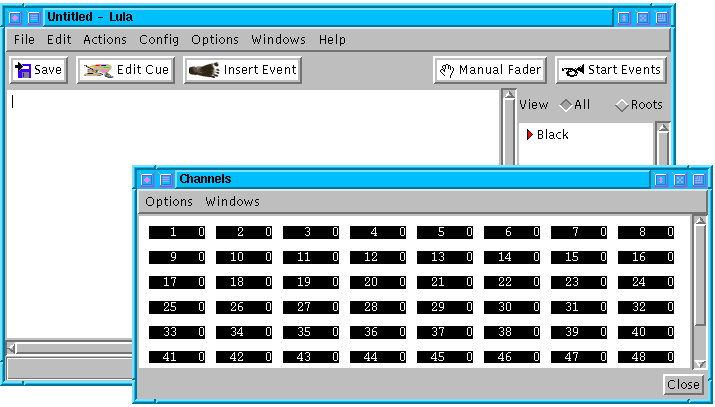Image resolution: width=715 pixels, height=407 pixels.
Task: Click the Channels window menu icon in title bar
Action: coord(147,180)
